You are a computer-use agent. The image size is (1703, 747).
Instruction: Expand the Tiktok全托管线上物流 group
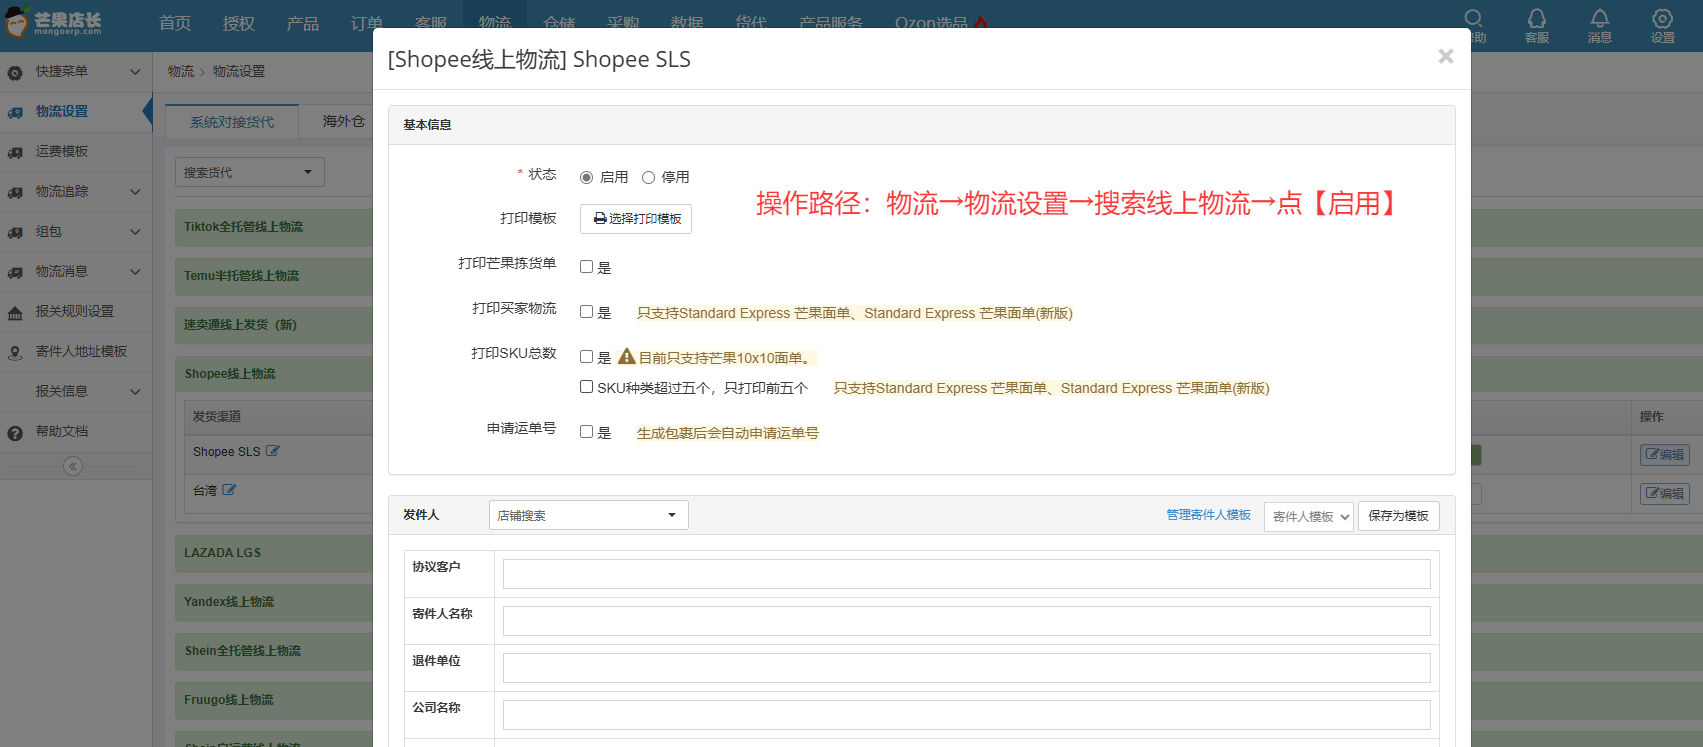pos(243,227)
